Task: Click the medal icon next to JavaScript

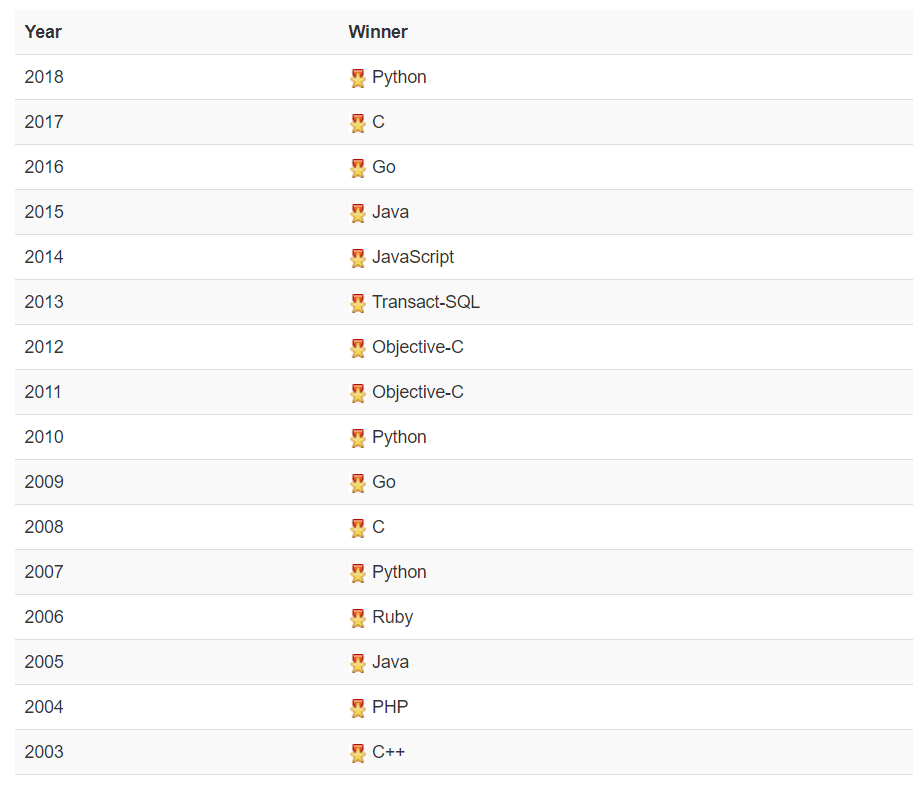Action: coord(358,258)
